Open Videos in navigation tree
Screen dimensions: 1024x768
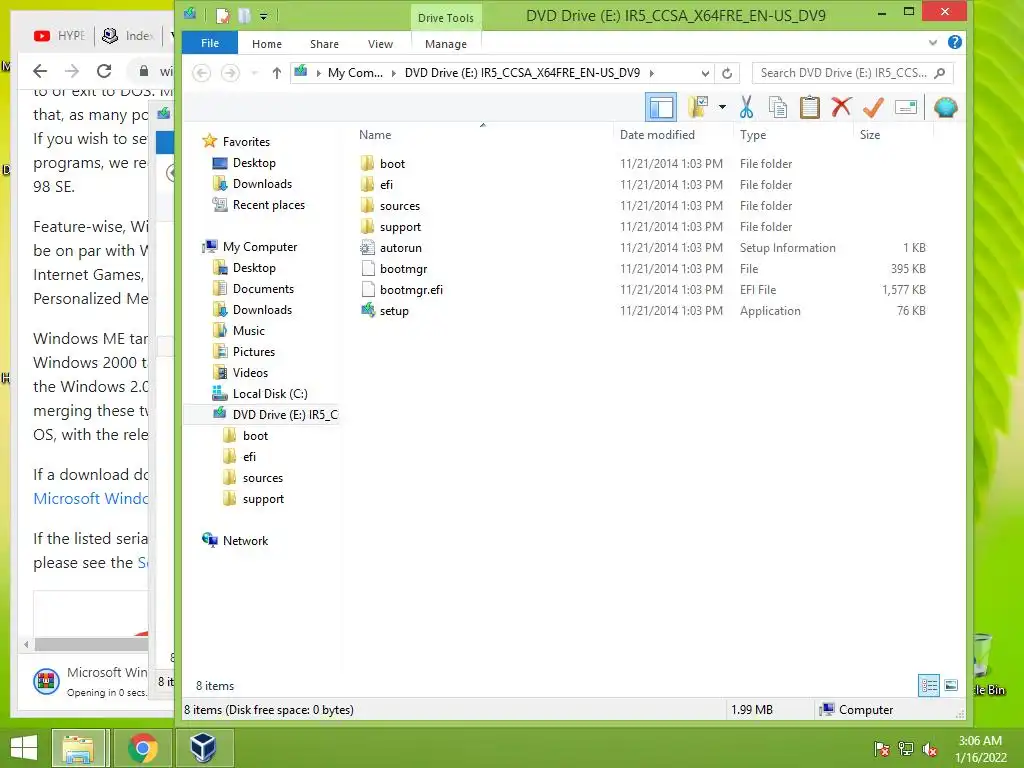(x=250, y=372)
